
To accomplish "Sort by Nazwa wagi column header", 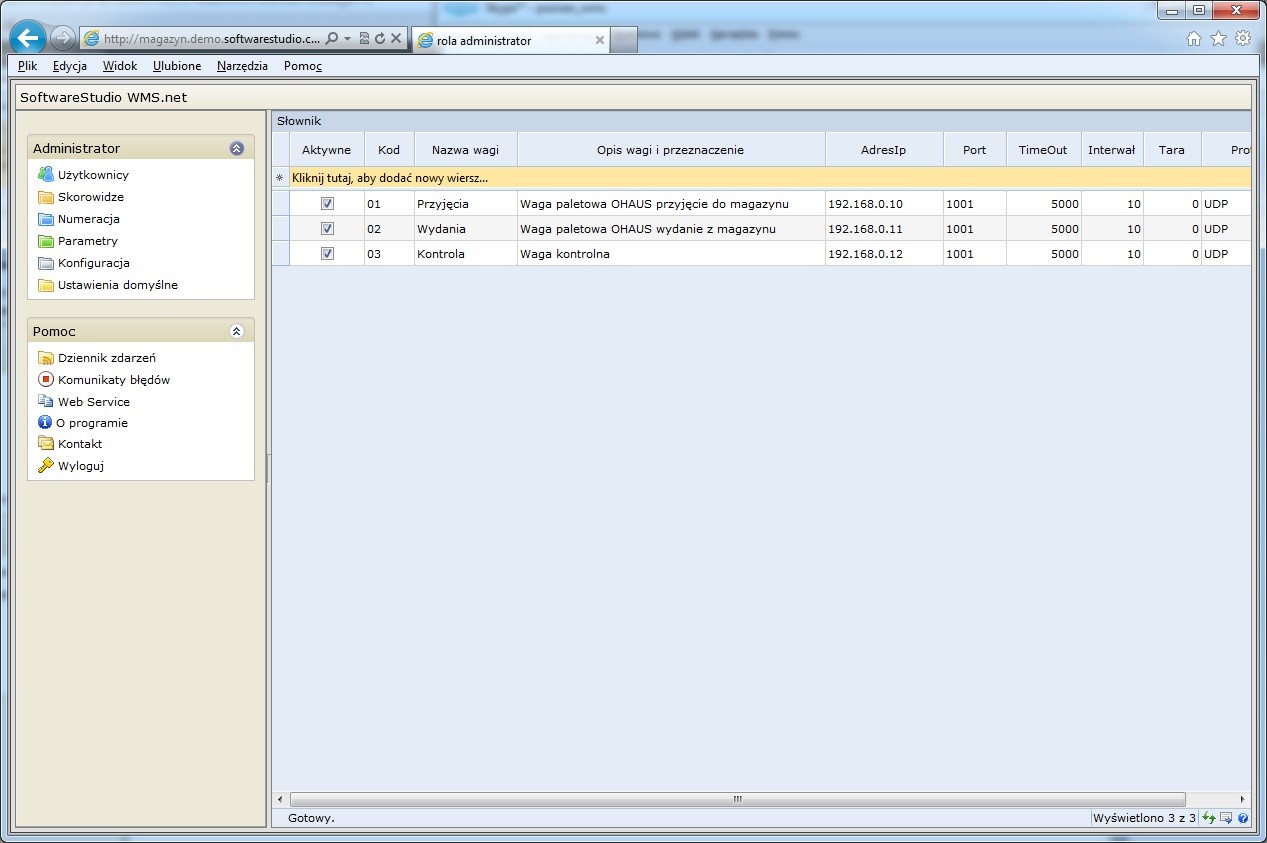I will (466, 150).
